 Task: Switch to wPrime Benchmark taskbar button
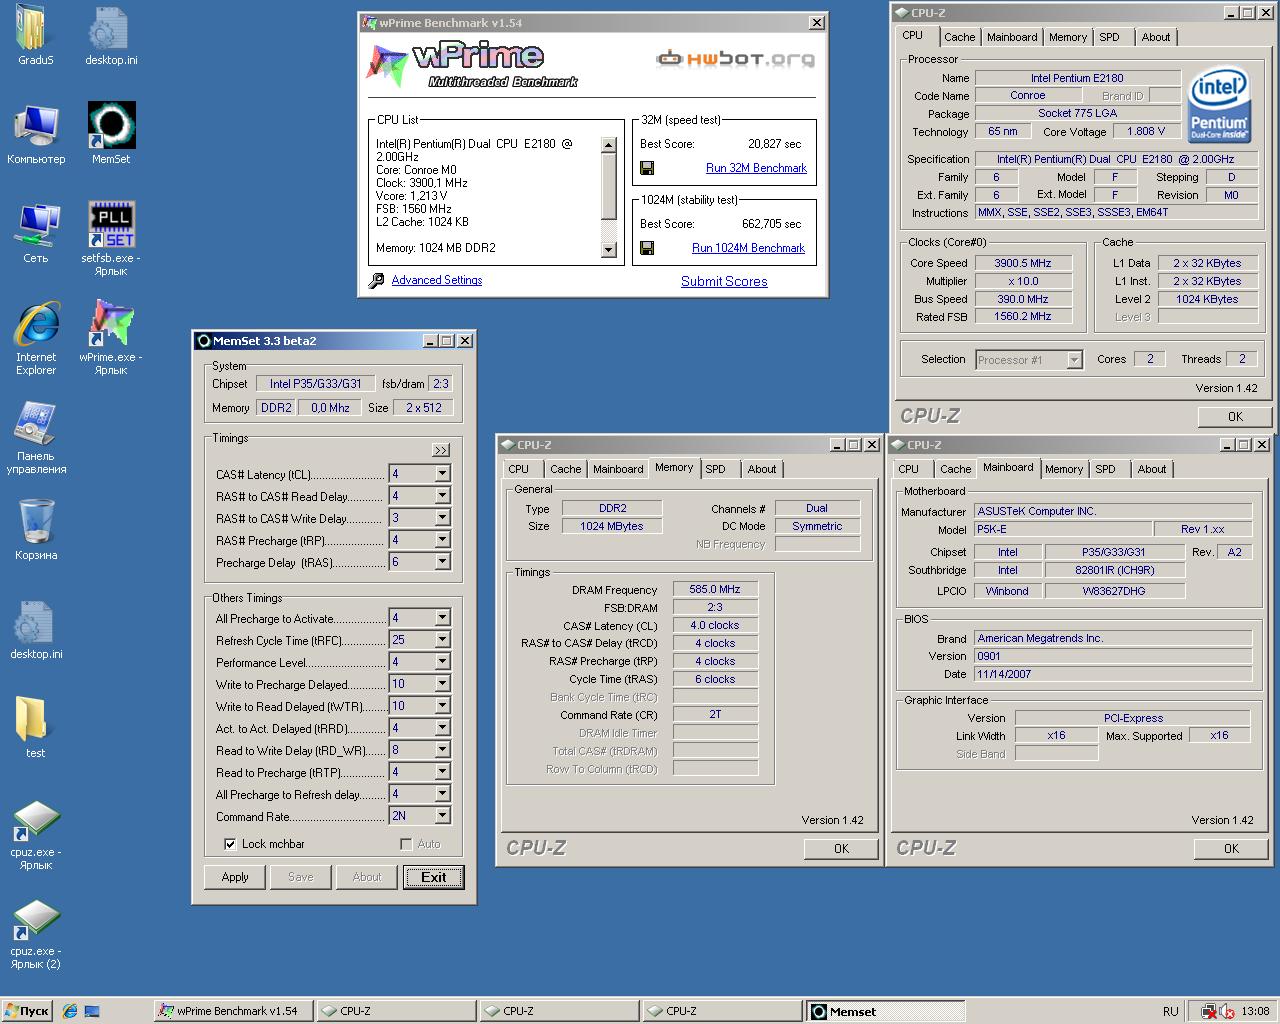click(x=234, y=1011)
